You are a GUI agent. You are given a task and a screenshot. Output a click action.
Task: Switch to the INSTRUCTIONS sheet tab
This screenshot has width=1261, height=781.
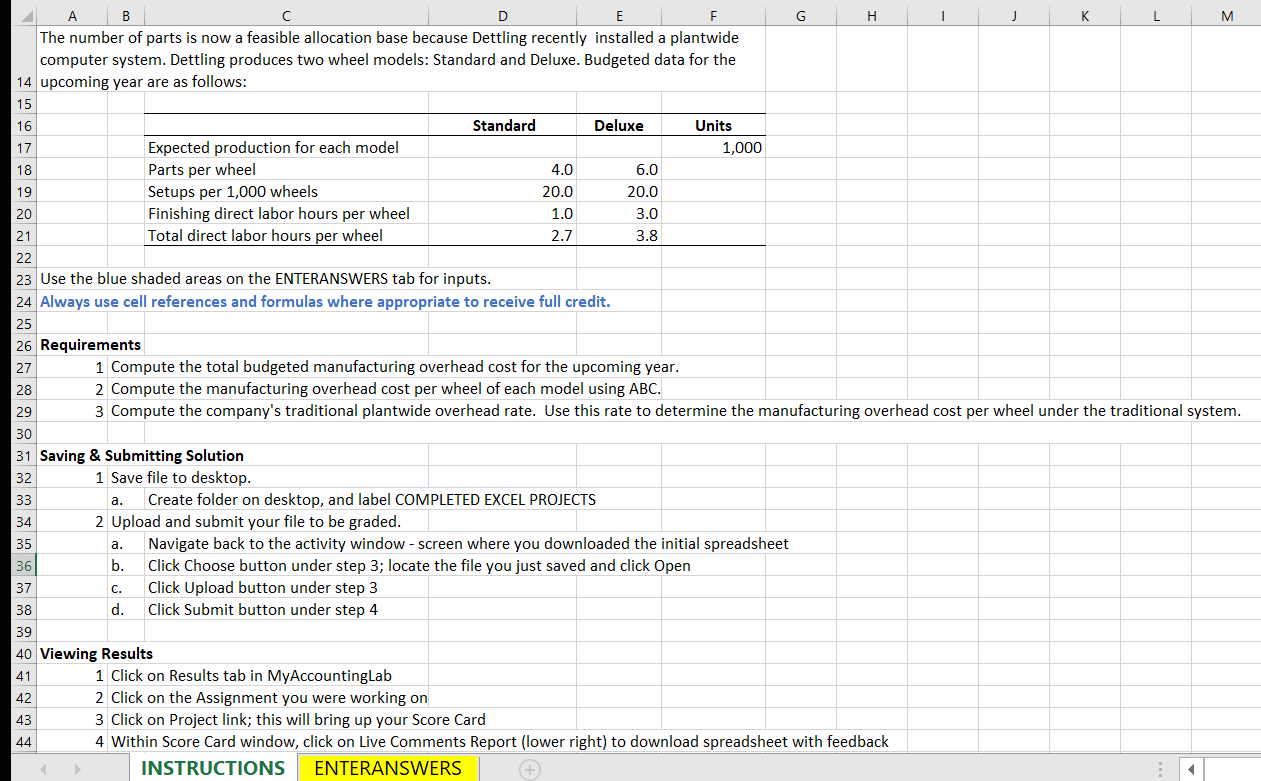(213, 768)
